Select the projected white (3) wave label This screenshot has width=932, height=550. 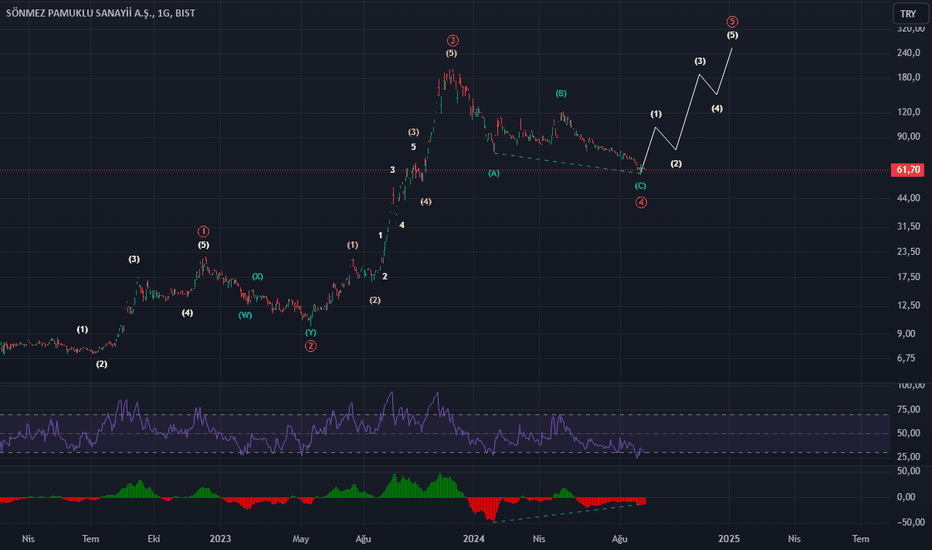(x=700, y=61)
